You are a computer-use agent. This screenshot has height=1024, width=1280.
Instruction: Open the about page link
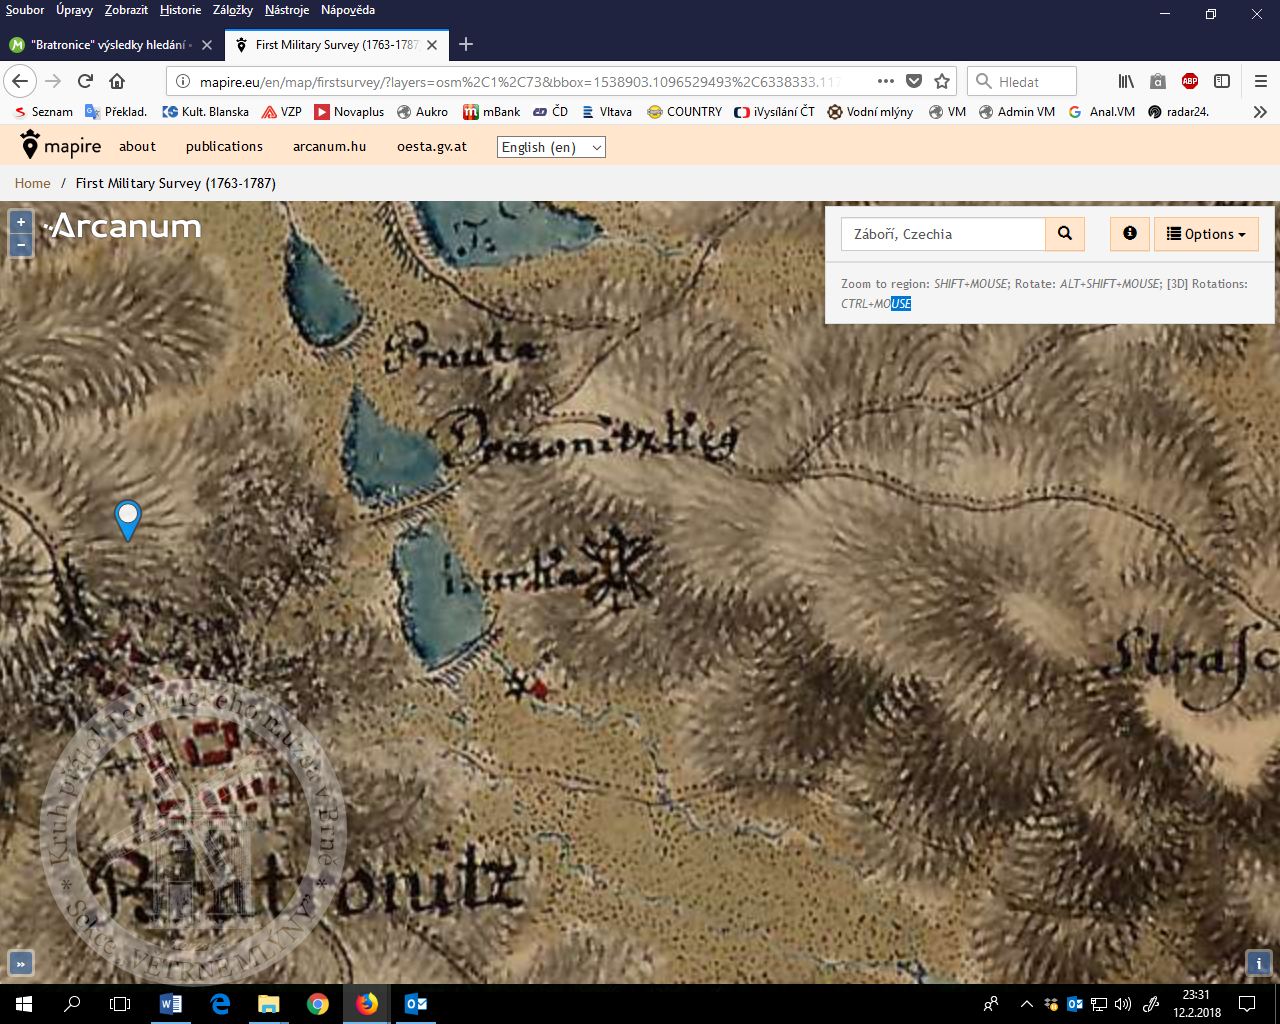pos(137,146)
